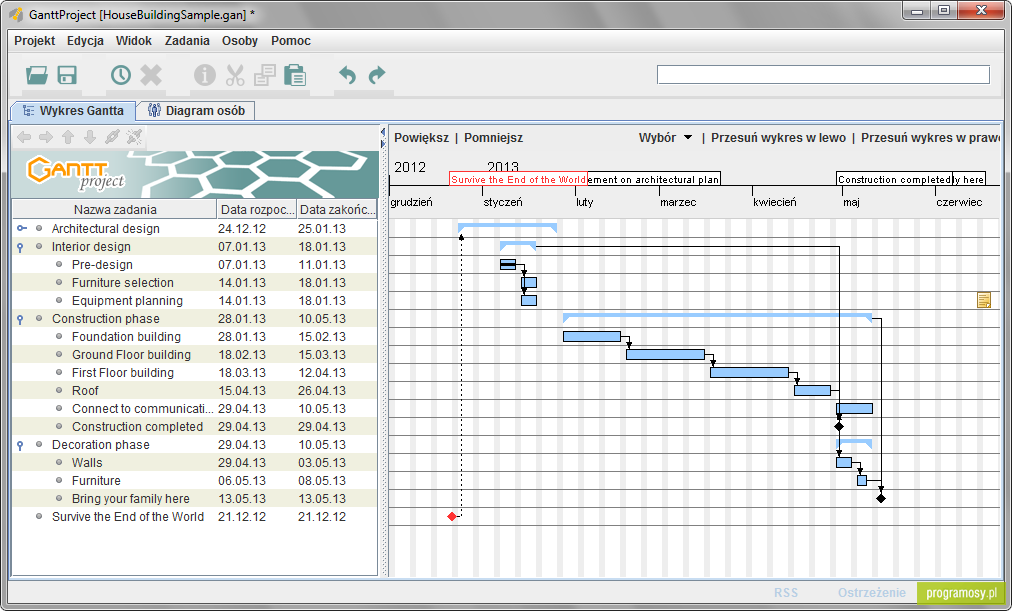Save project with the floppy disk icon
The height and width of the screenshot is (611, 1012).
[x=67, y=75]
